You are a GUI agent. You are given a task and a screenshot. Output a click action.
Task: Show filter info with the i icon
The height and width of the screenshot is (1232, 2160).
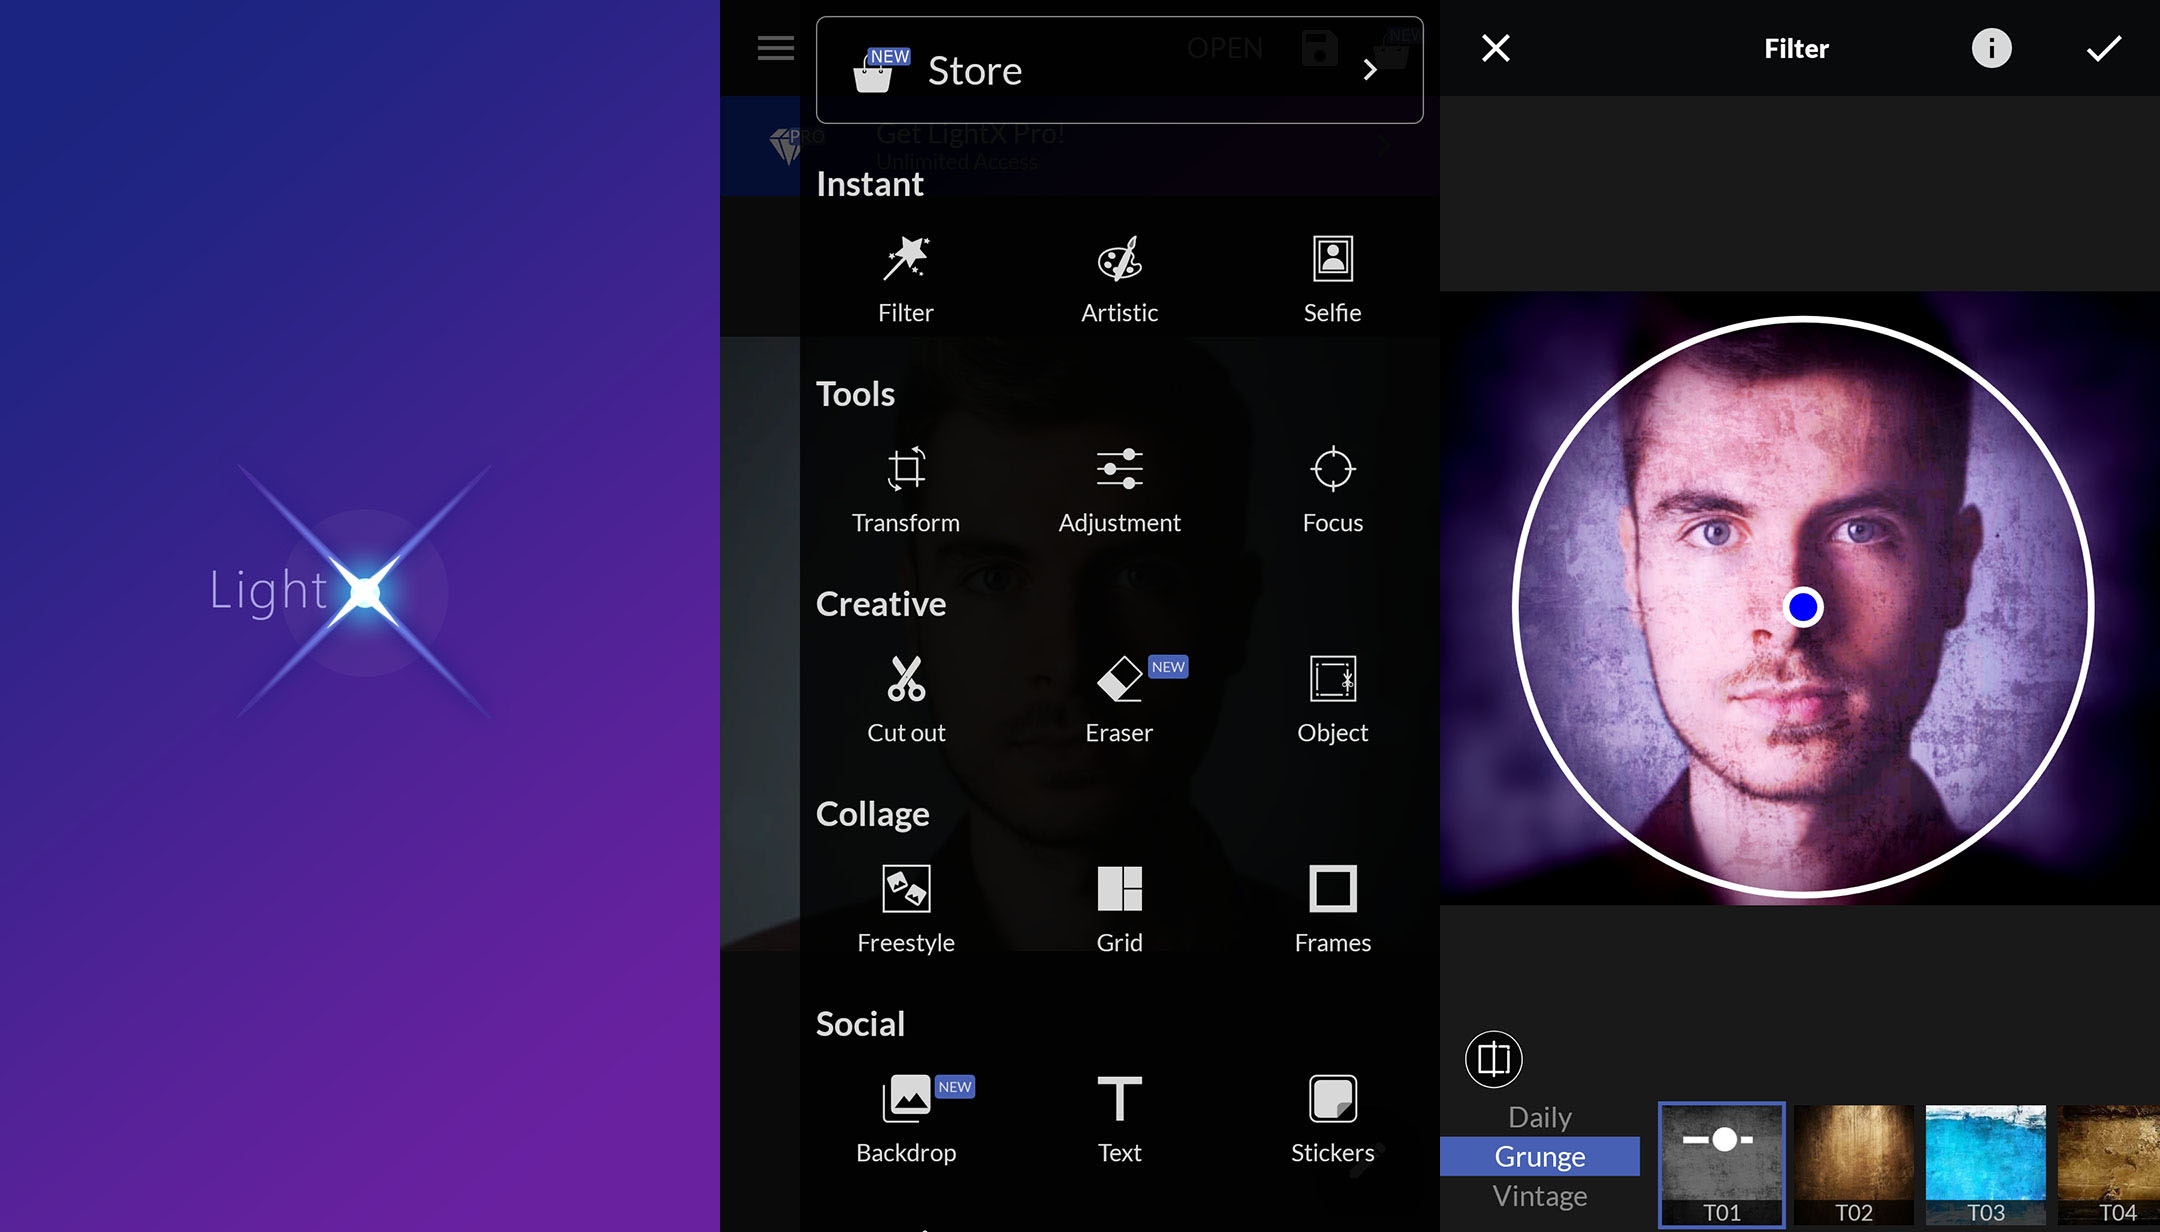[1991, 48]
